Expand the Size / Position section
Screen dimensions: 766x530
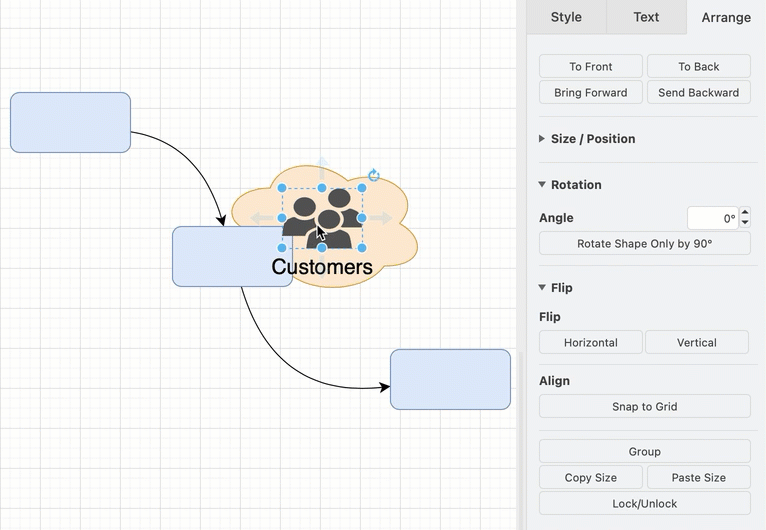pos(587,139)
